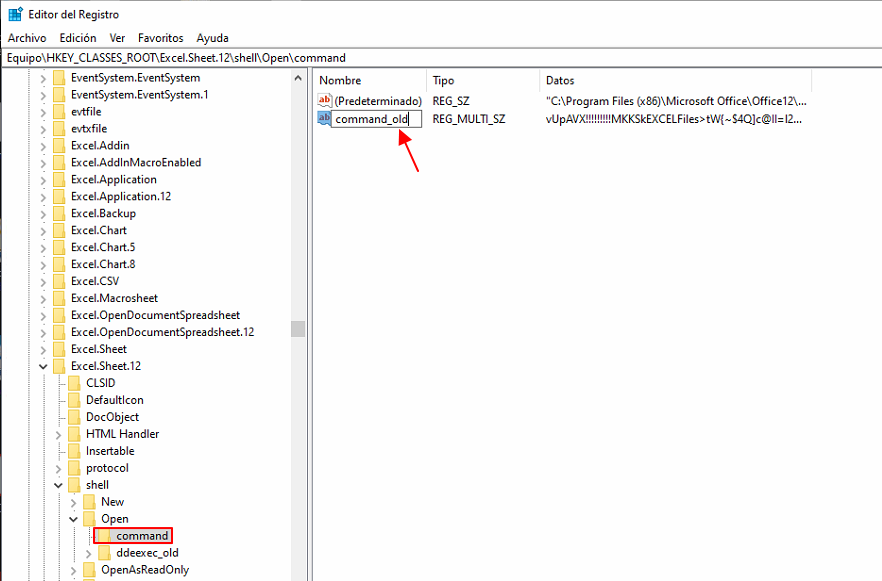
Task: Click inside the command_old rename field
Action: click(x=376, y=119)
